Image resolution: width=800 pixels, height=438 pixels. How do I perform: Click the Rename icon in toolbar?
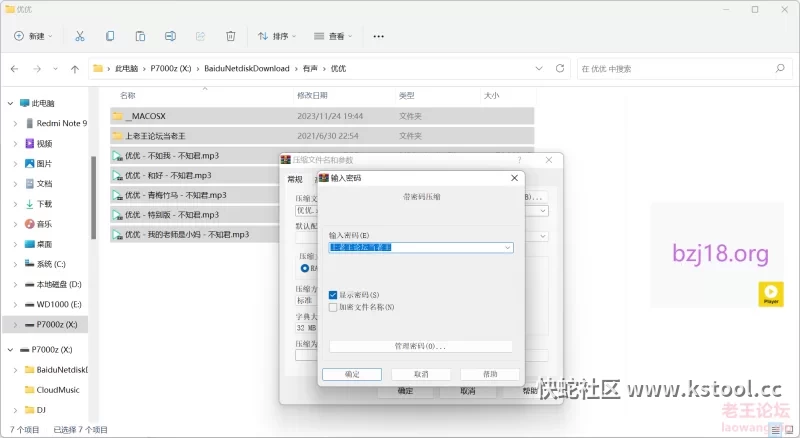point(170,36)
